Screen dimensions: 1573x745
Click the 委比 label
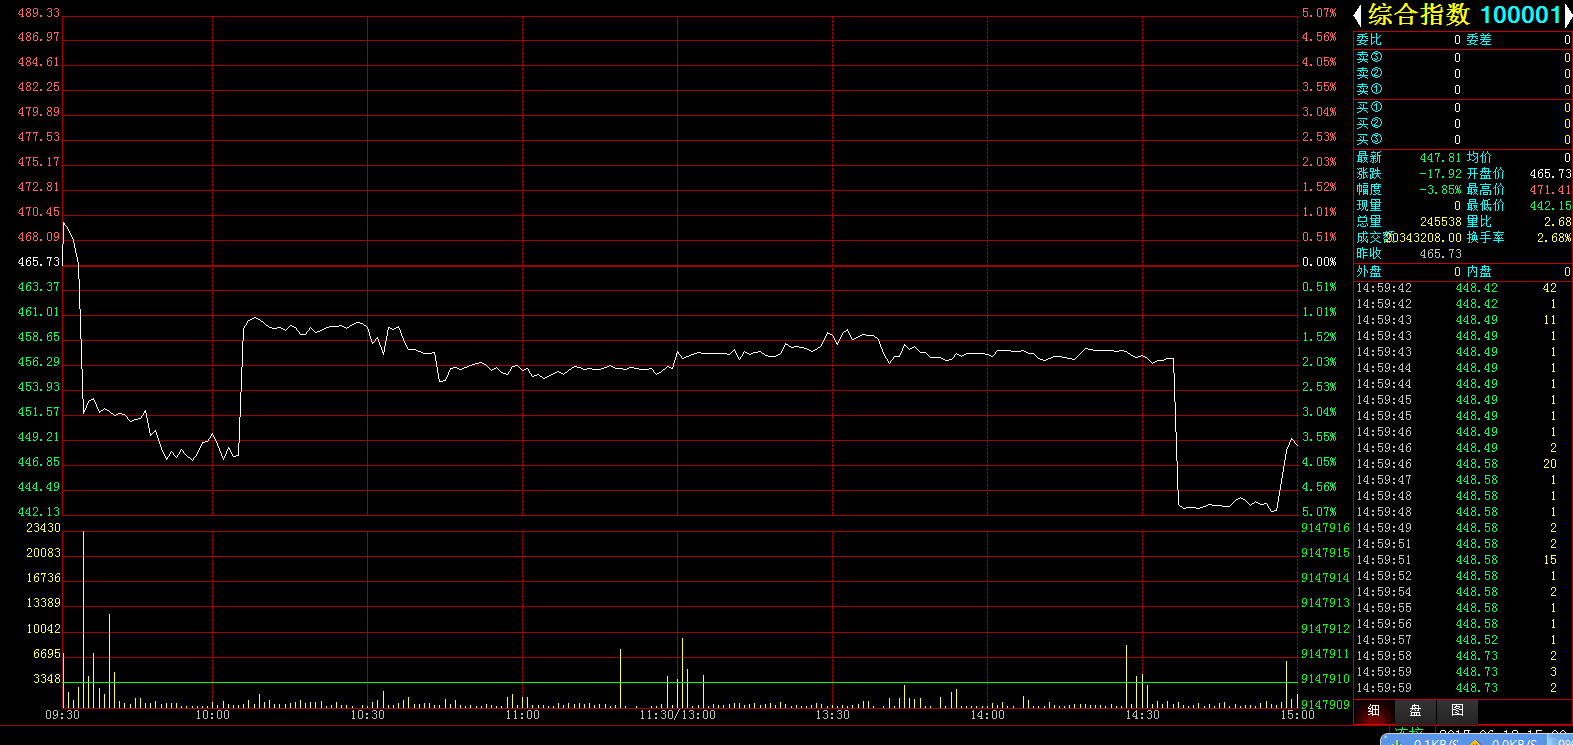click(1369, 40)
